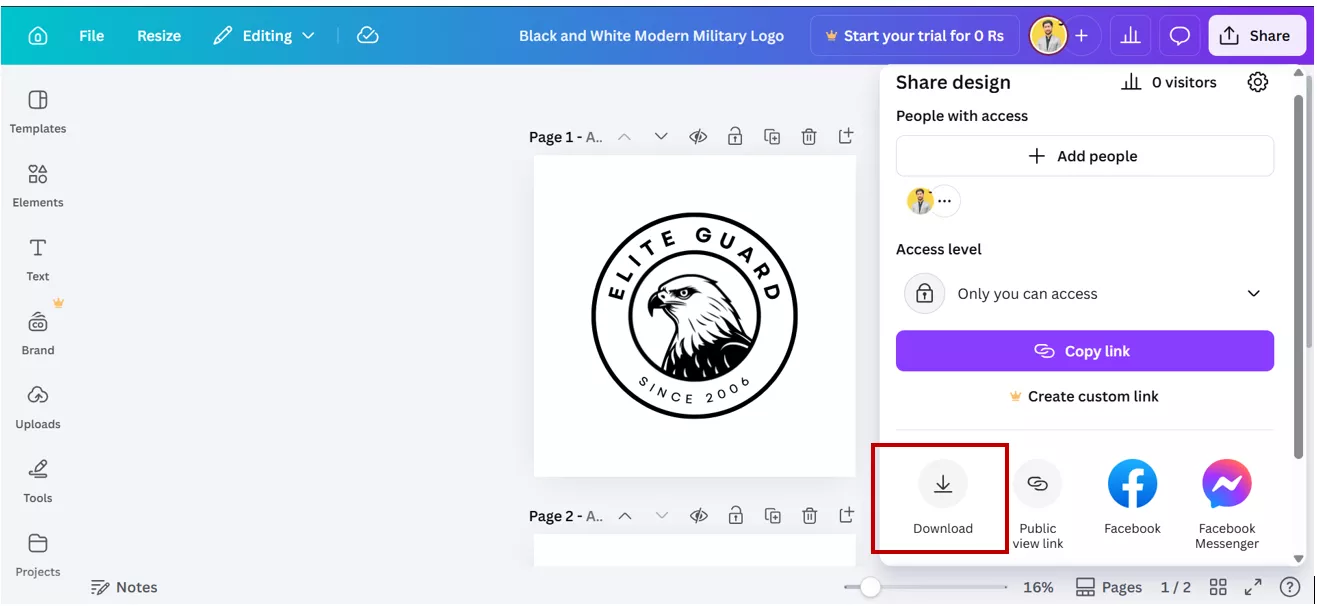Duplicate Page 1 using duplicate icon
Image resolution: width=1317 pixels, height=606 pixels.
tap(772, 136)
